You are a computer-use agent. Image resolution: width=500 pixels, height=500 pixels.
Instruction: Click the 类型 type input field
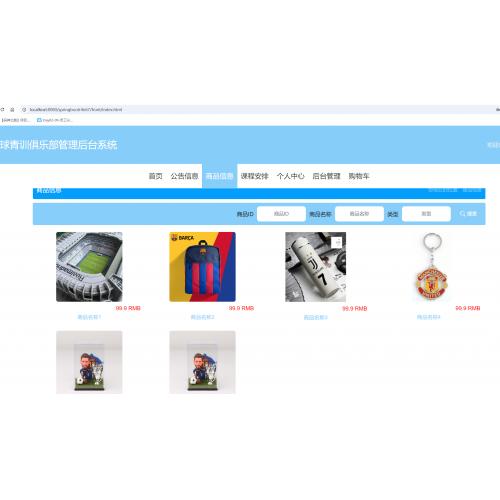click(426, 214)
